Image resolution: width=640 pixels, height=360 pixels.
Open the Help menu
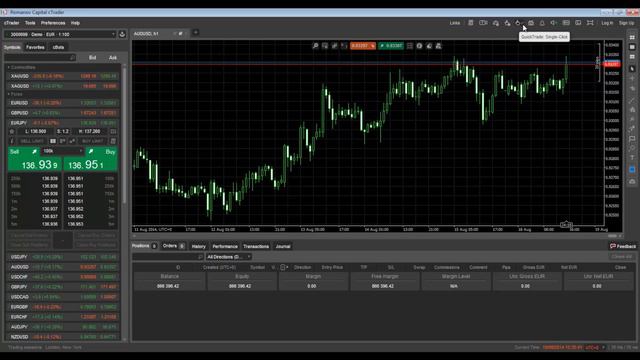point(76,23)
